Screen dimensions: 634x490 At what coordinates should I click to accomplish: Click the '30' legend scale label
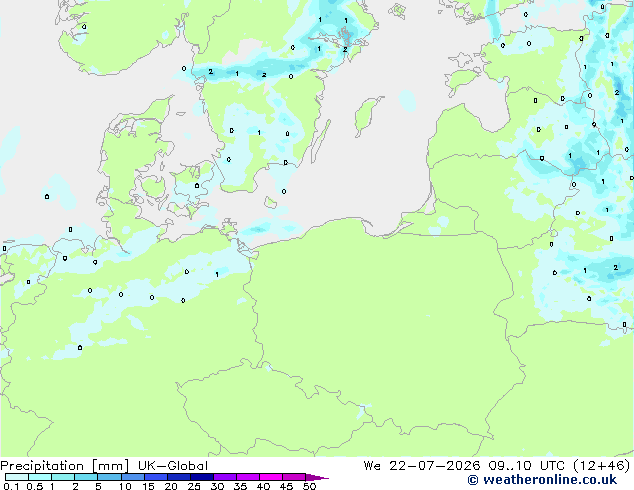coord(217,486)
